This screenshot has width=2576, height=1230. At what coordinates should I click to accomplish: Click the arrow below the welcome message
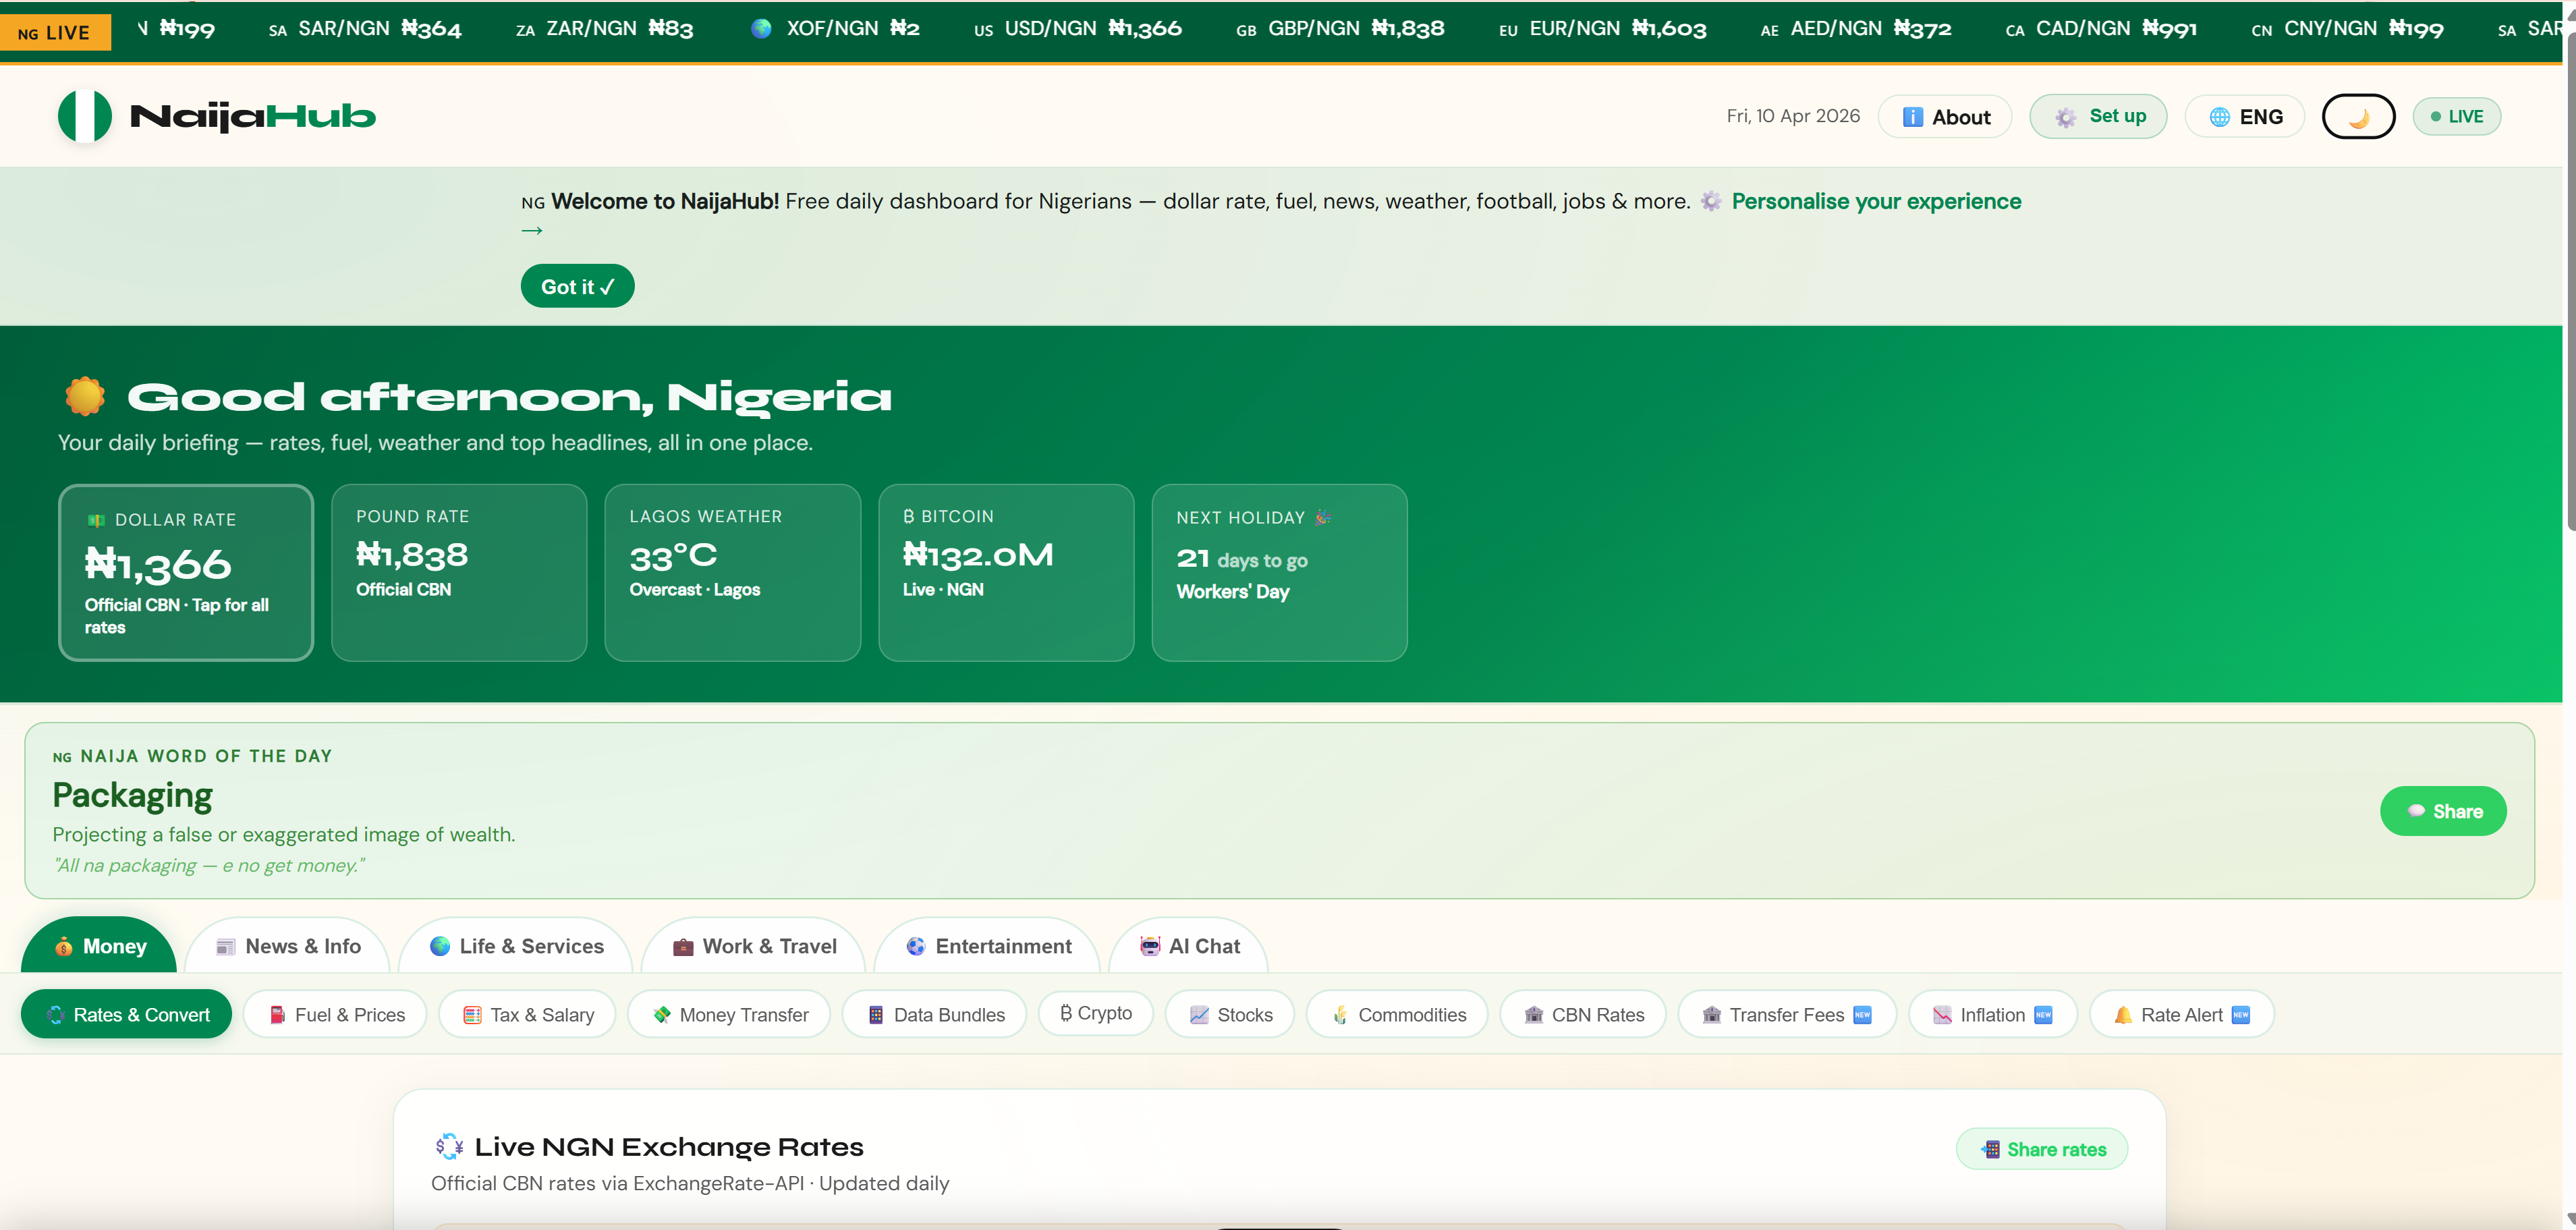tap(532, 231)
